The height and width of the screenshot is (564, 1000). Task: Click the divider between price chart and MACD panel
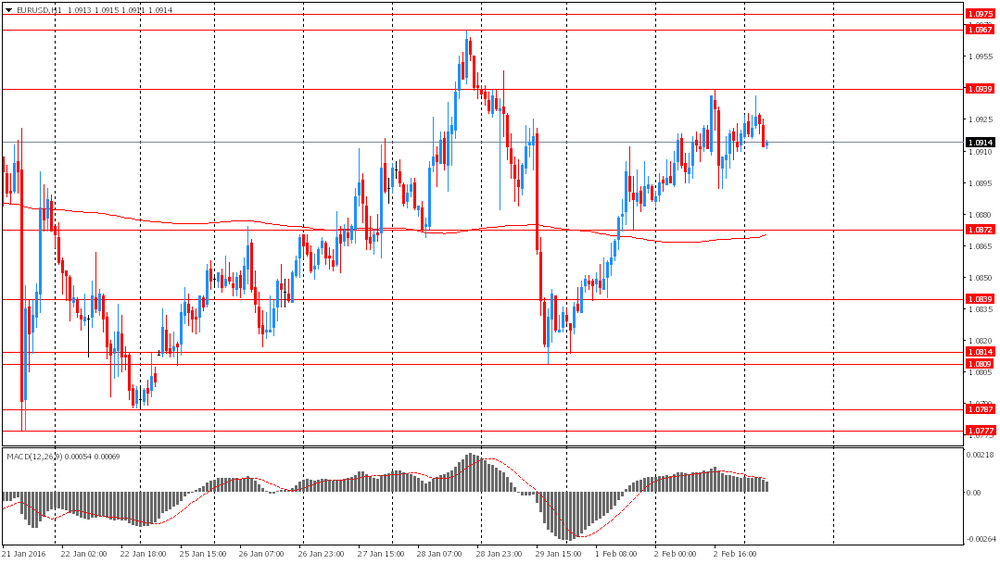click(480, 447)
